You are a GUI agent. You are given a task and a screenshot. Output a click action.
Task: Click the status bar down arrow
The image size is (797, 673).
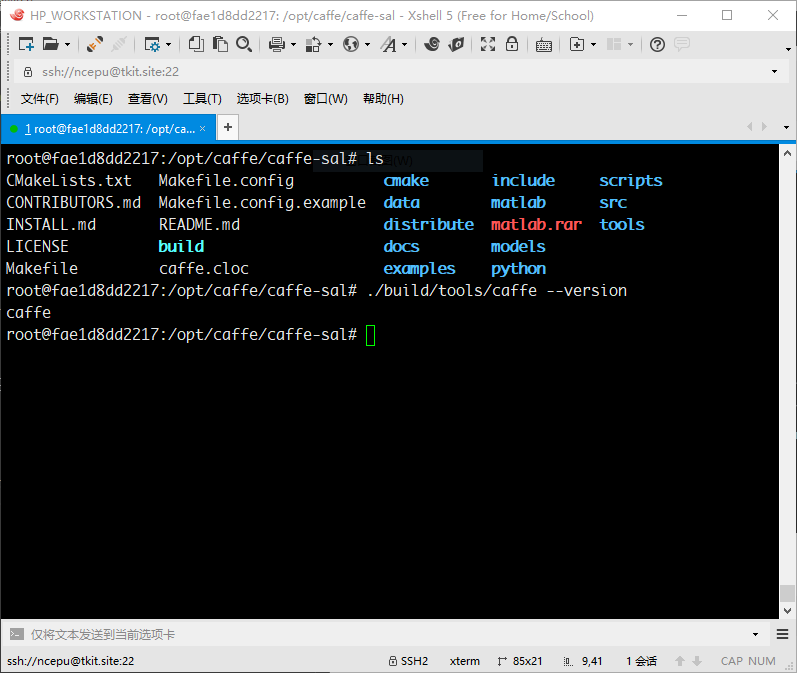(697, 661)
